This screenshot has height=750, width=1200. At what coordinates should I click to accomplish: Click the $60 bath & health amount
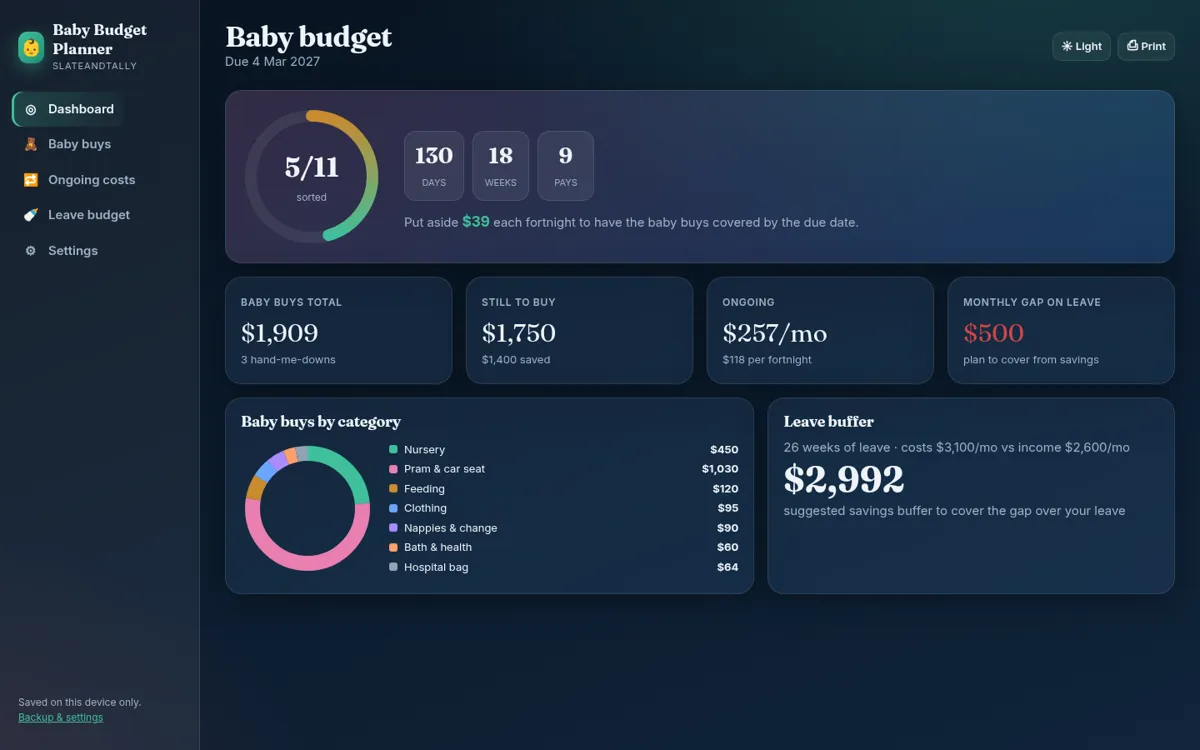coord(728,547)
